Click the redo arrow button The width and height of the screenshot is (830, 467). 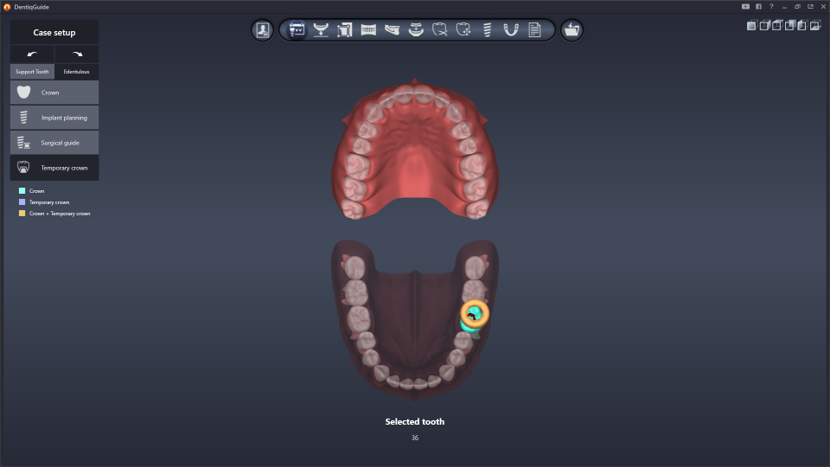[77, 53]
